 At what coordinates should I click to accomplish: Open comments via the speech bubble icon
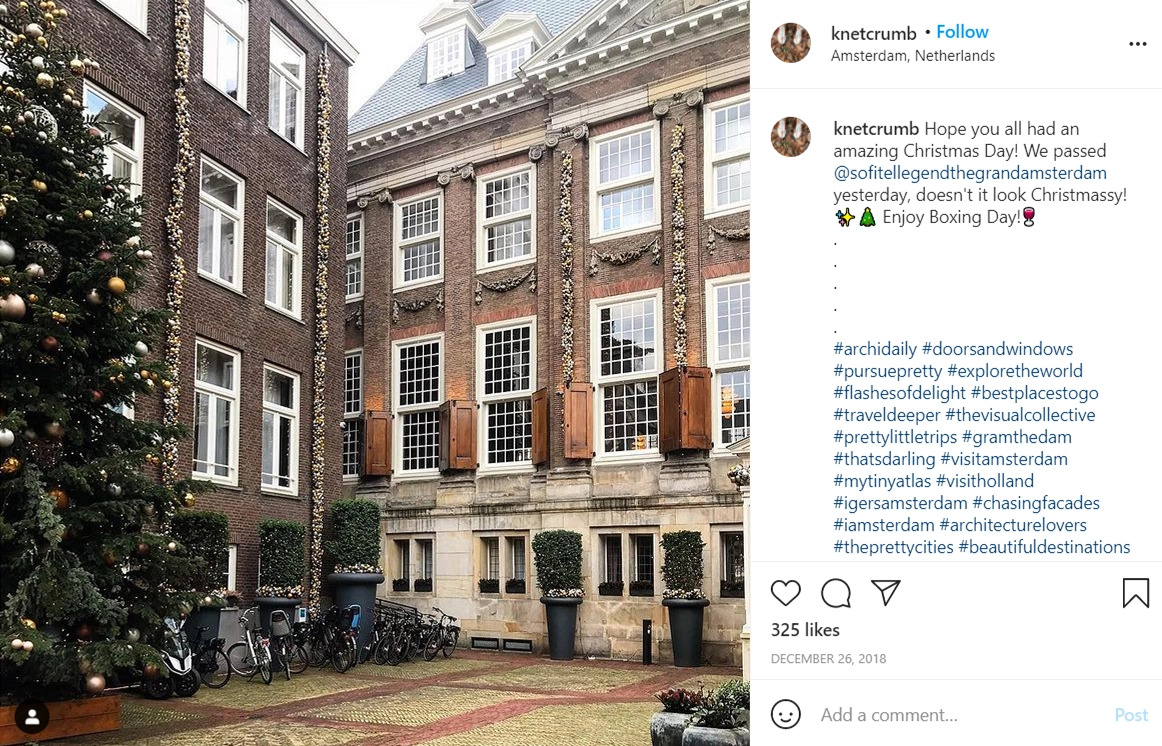point(836,593)
